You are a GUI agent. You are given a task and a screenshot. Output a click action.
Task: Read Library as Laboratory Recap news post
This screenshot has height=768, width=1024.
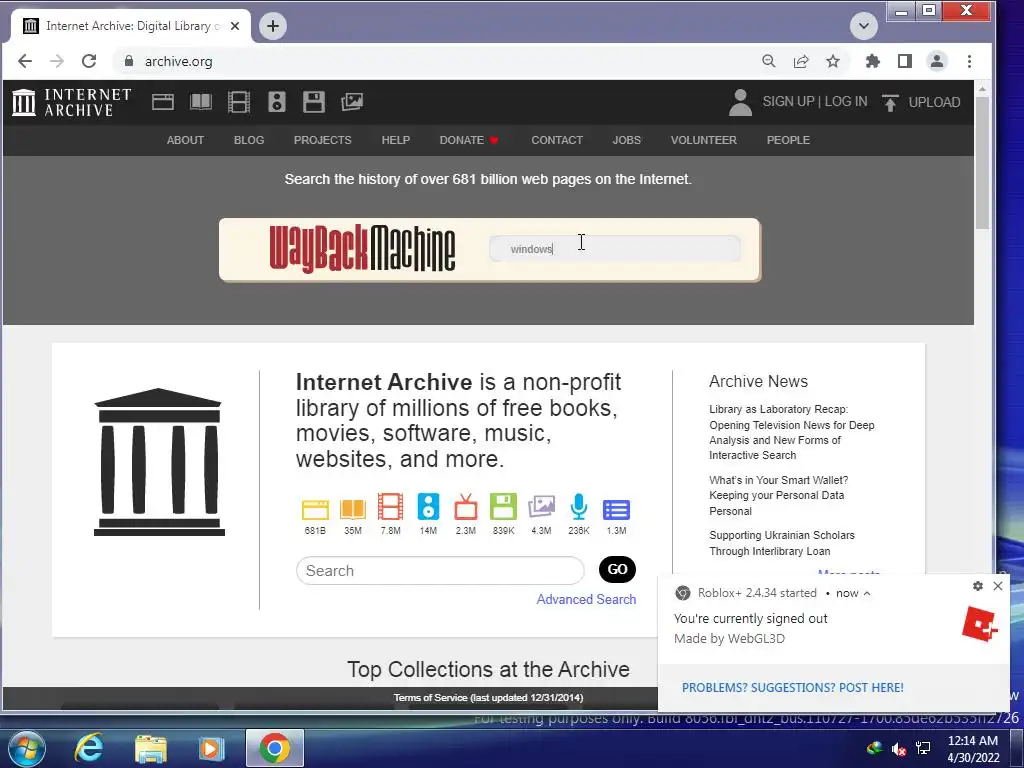pos(792,432)
